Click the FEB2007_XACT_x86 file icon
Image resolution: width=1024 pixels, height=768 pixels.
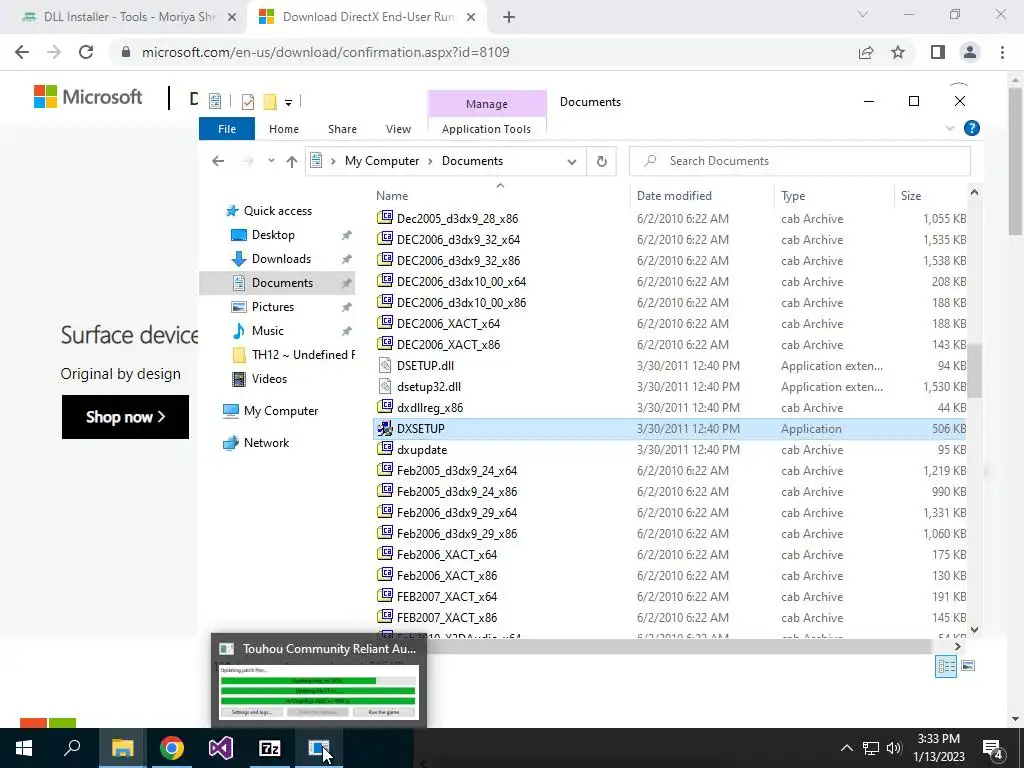click(x=385, y=616)
